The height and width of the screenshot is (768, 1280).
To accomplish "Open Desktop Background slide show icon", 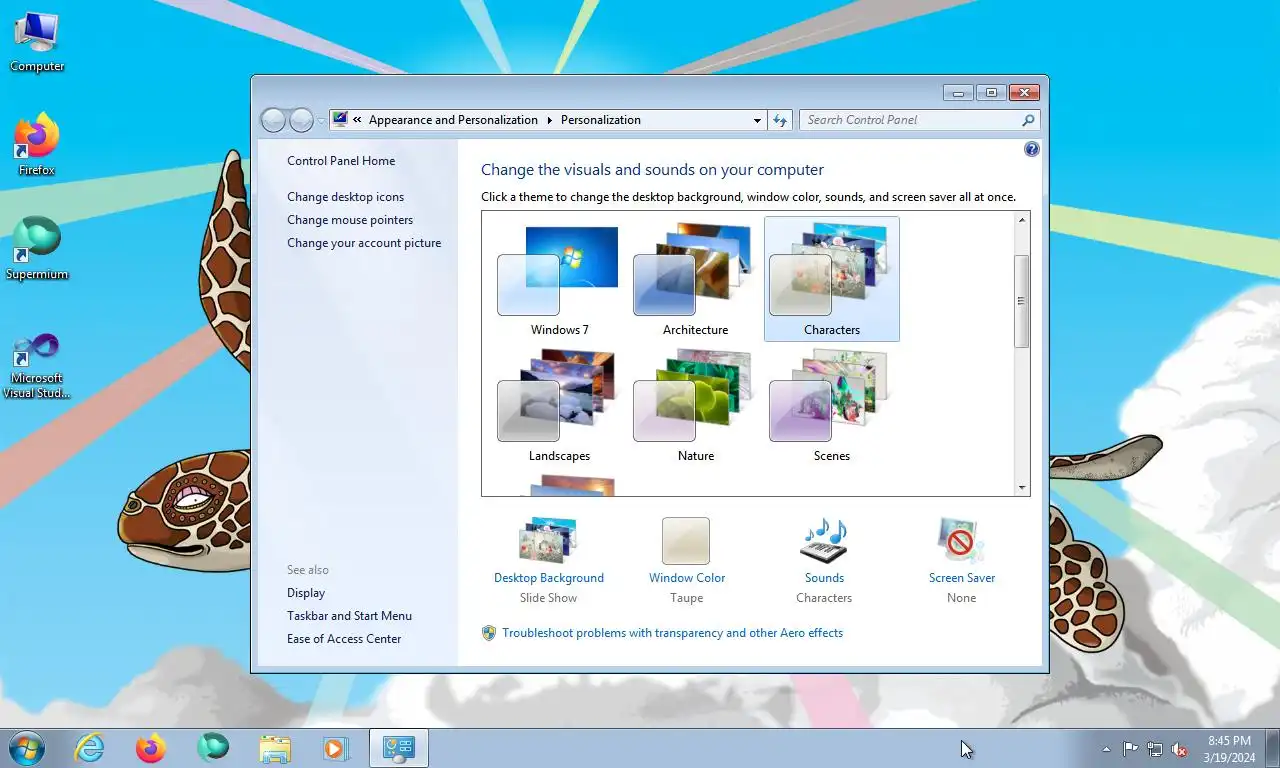I will pyautogui.click(x=548, y=541).
